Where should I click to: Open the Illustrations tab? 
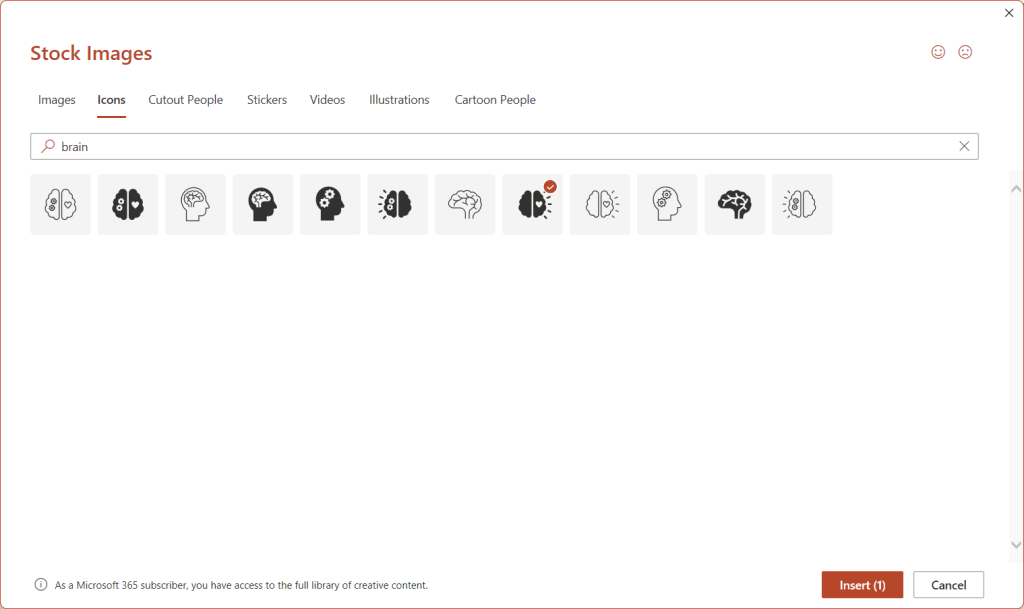point(398,99)
